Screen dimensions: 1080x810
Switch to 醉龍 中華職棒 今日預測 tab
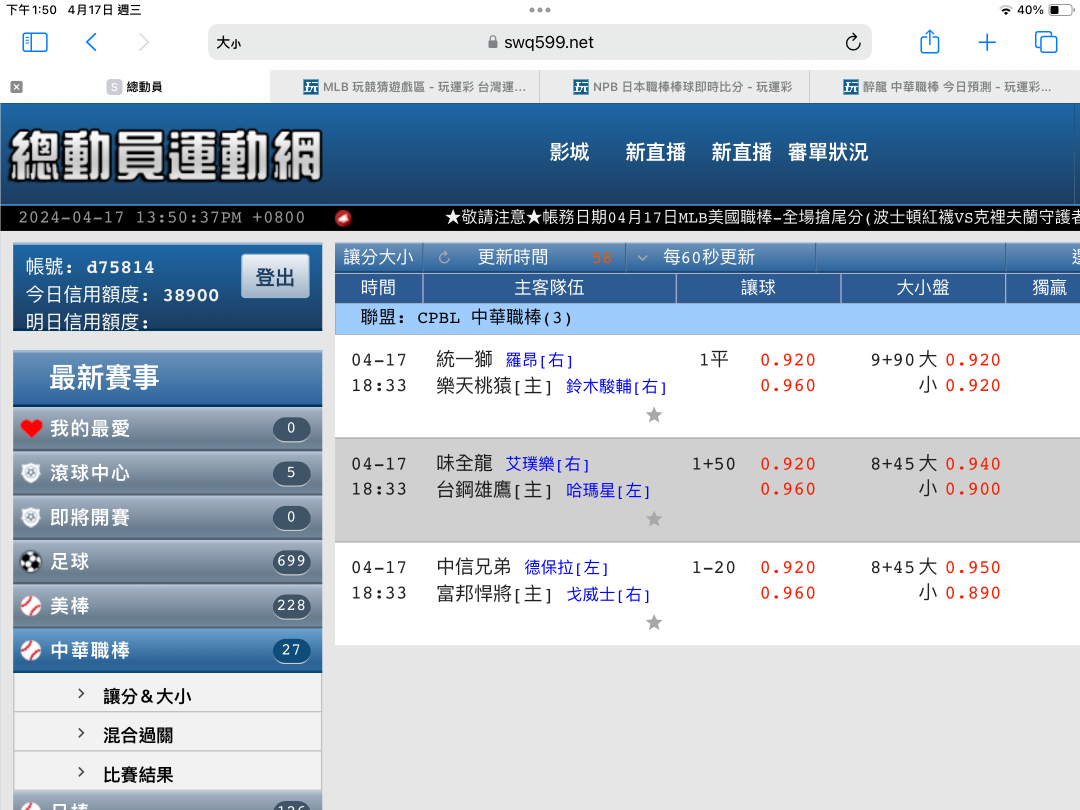[x=945, y=87]
